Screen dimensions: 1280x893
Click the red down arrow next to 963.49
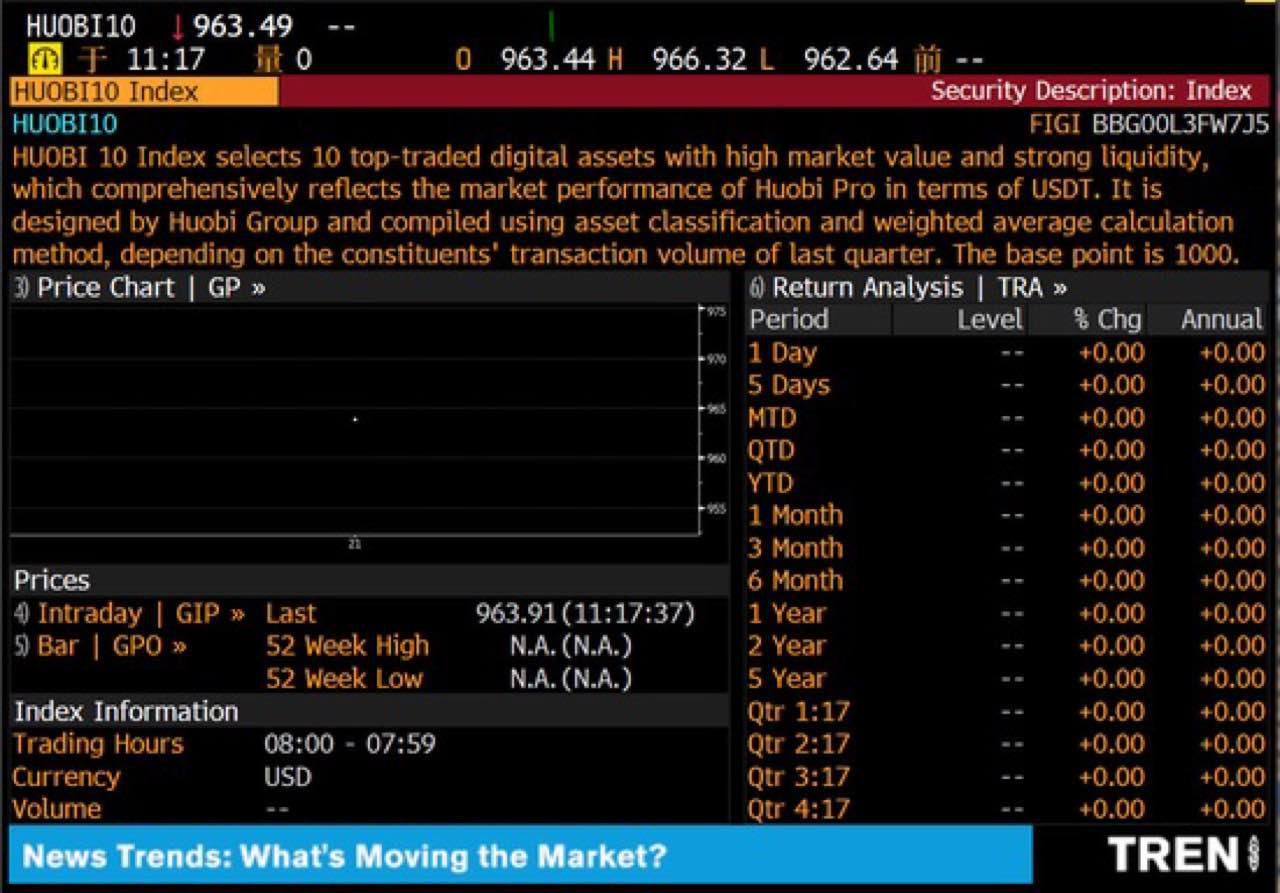pyautogui.click(x=179, y=27)
